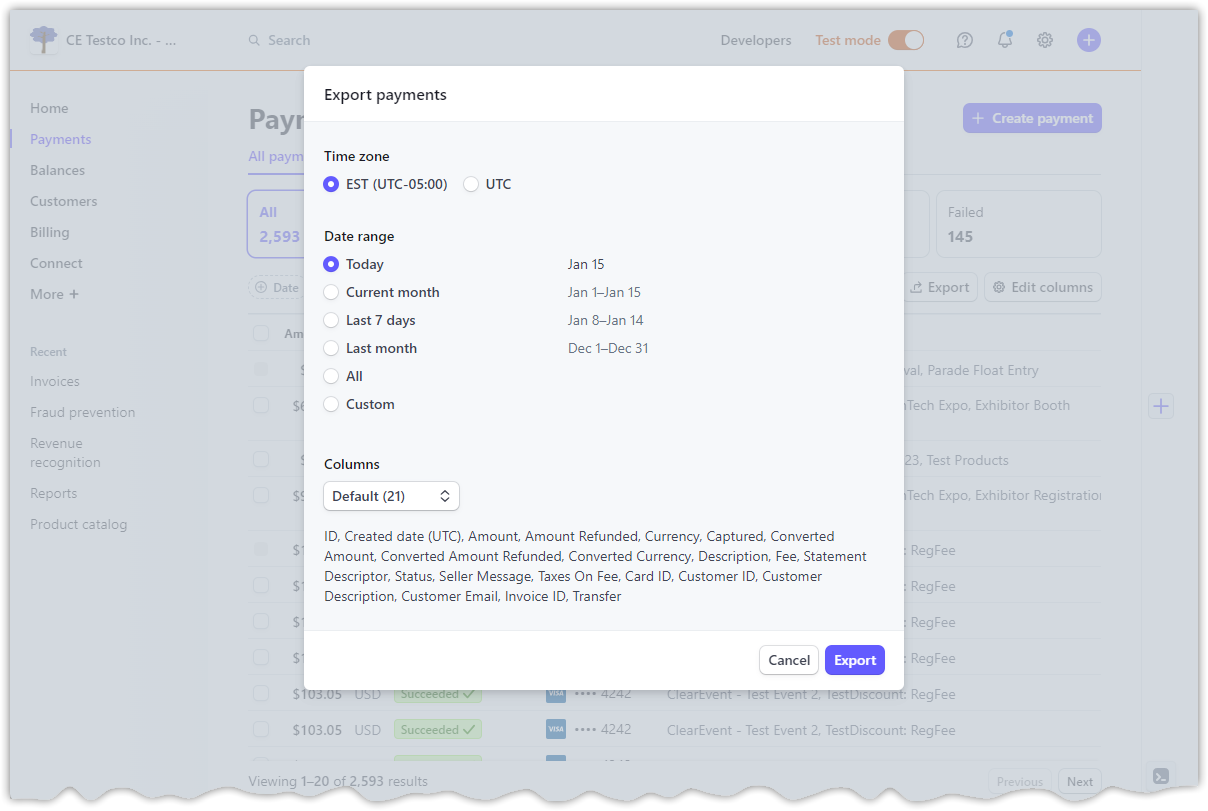Click the Edit columns gear button
Viewport: 1208px width, 811px height.
point(1042,287)
